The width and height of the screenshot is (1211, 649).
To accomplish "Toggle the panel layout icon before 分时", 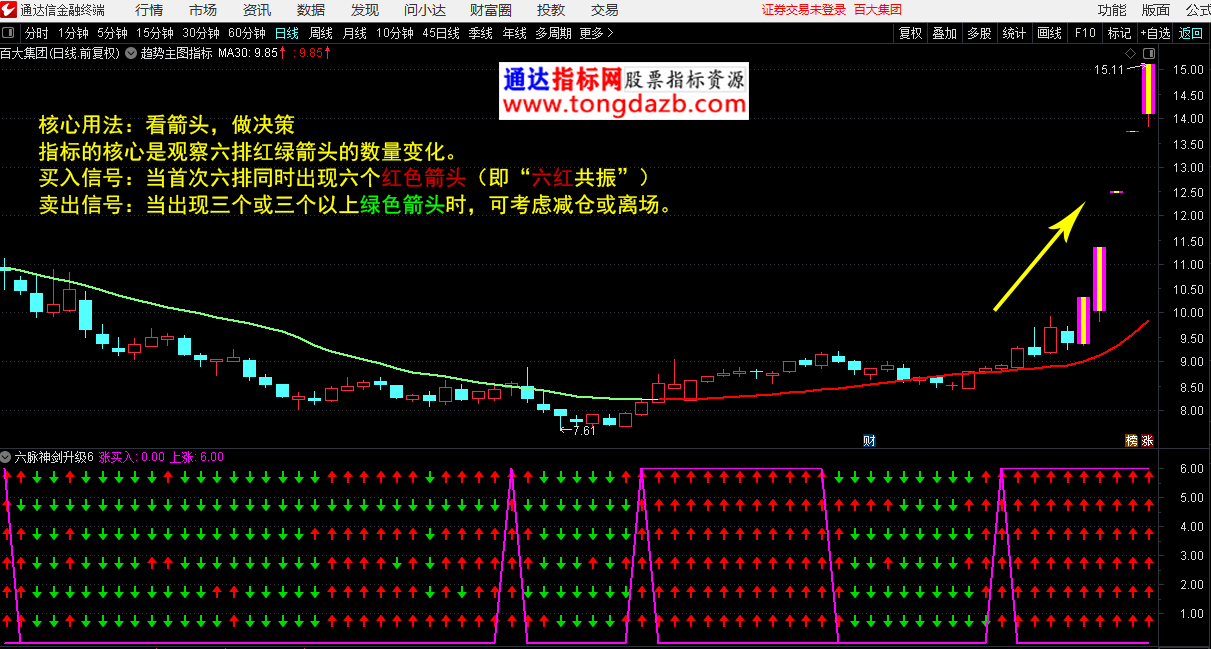I will (x=9, y=33).
